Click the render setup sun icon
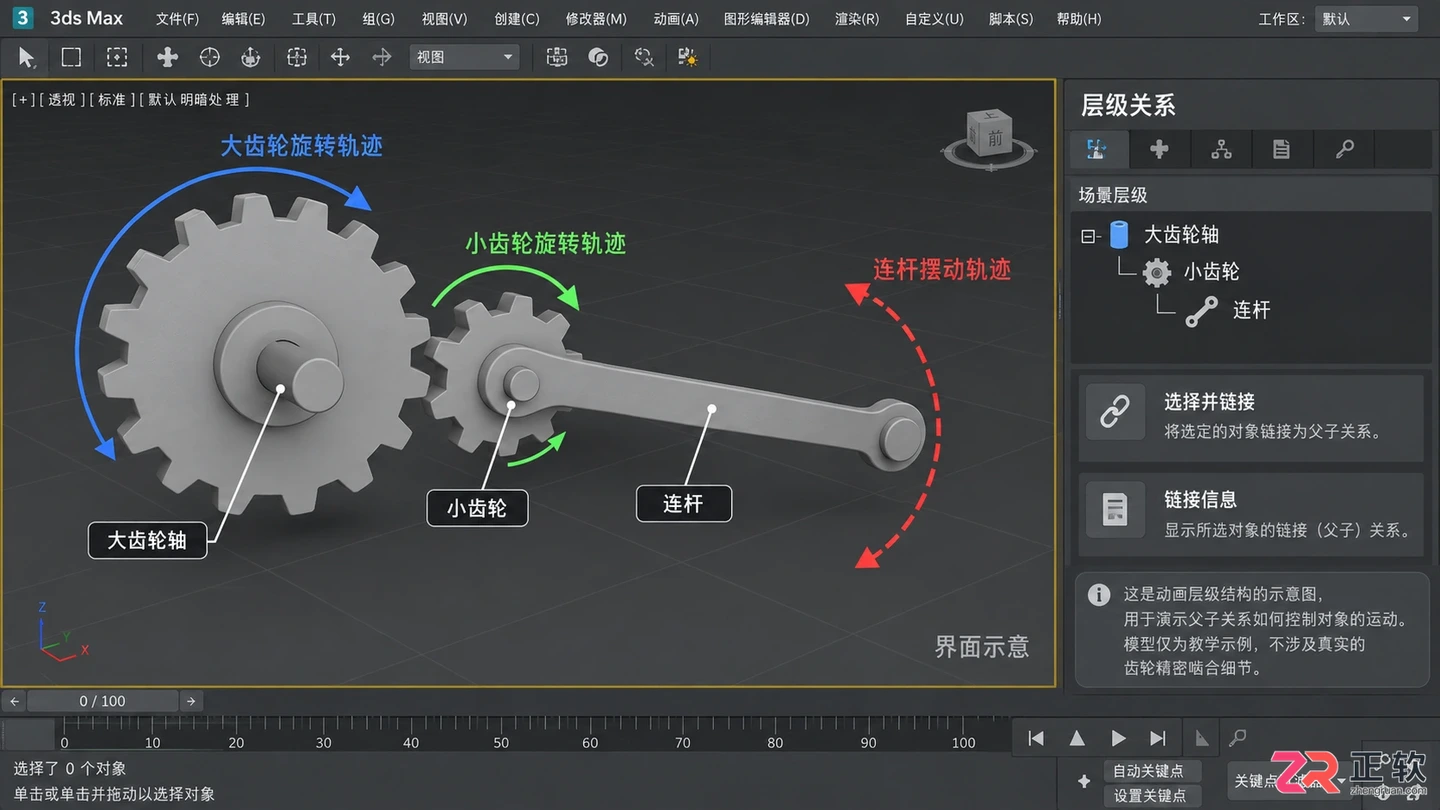The height and width of the screenshot is (810, 1440). tap(688, 57)
